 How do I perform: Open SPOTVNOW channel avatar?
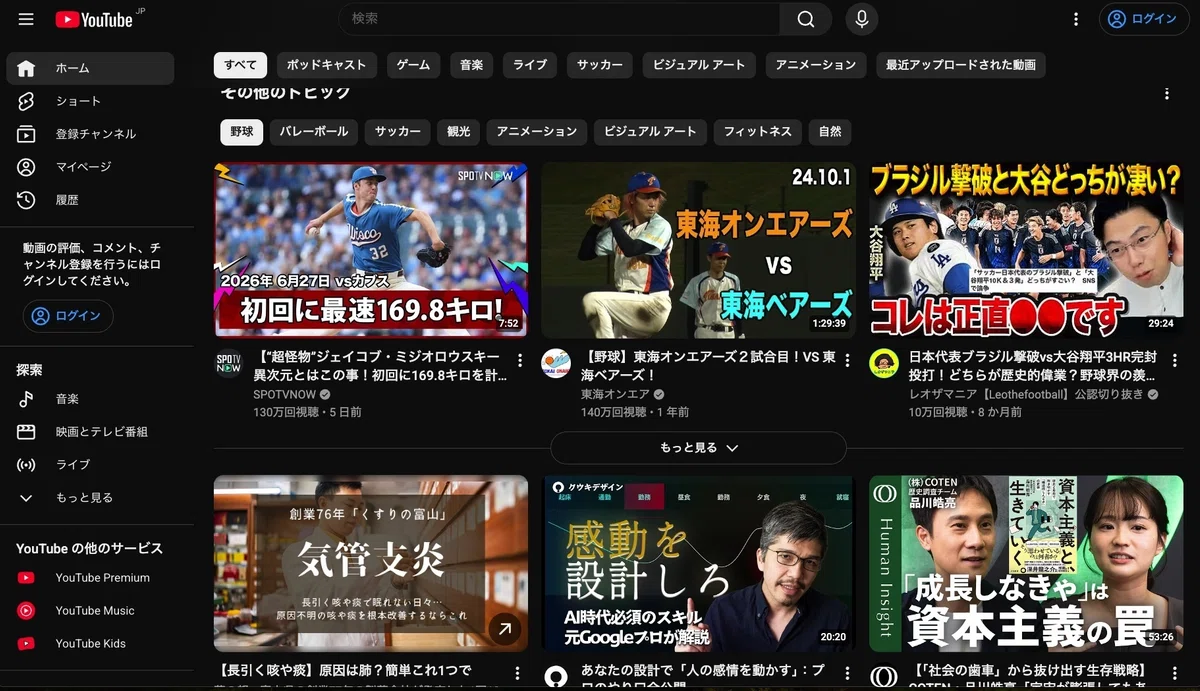(x=229, y=362)
